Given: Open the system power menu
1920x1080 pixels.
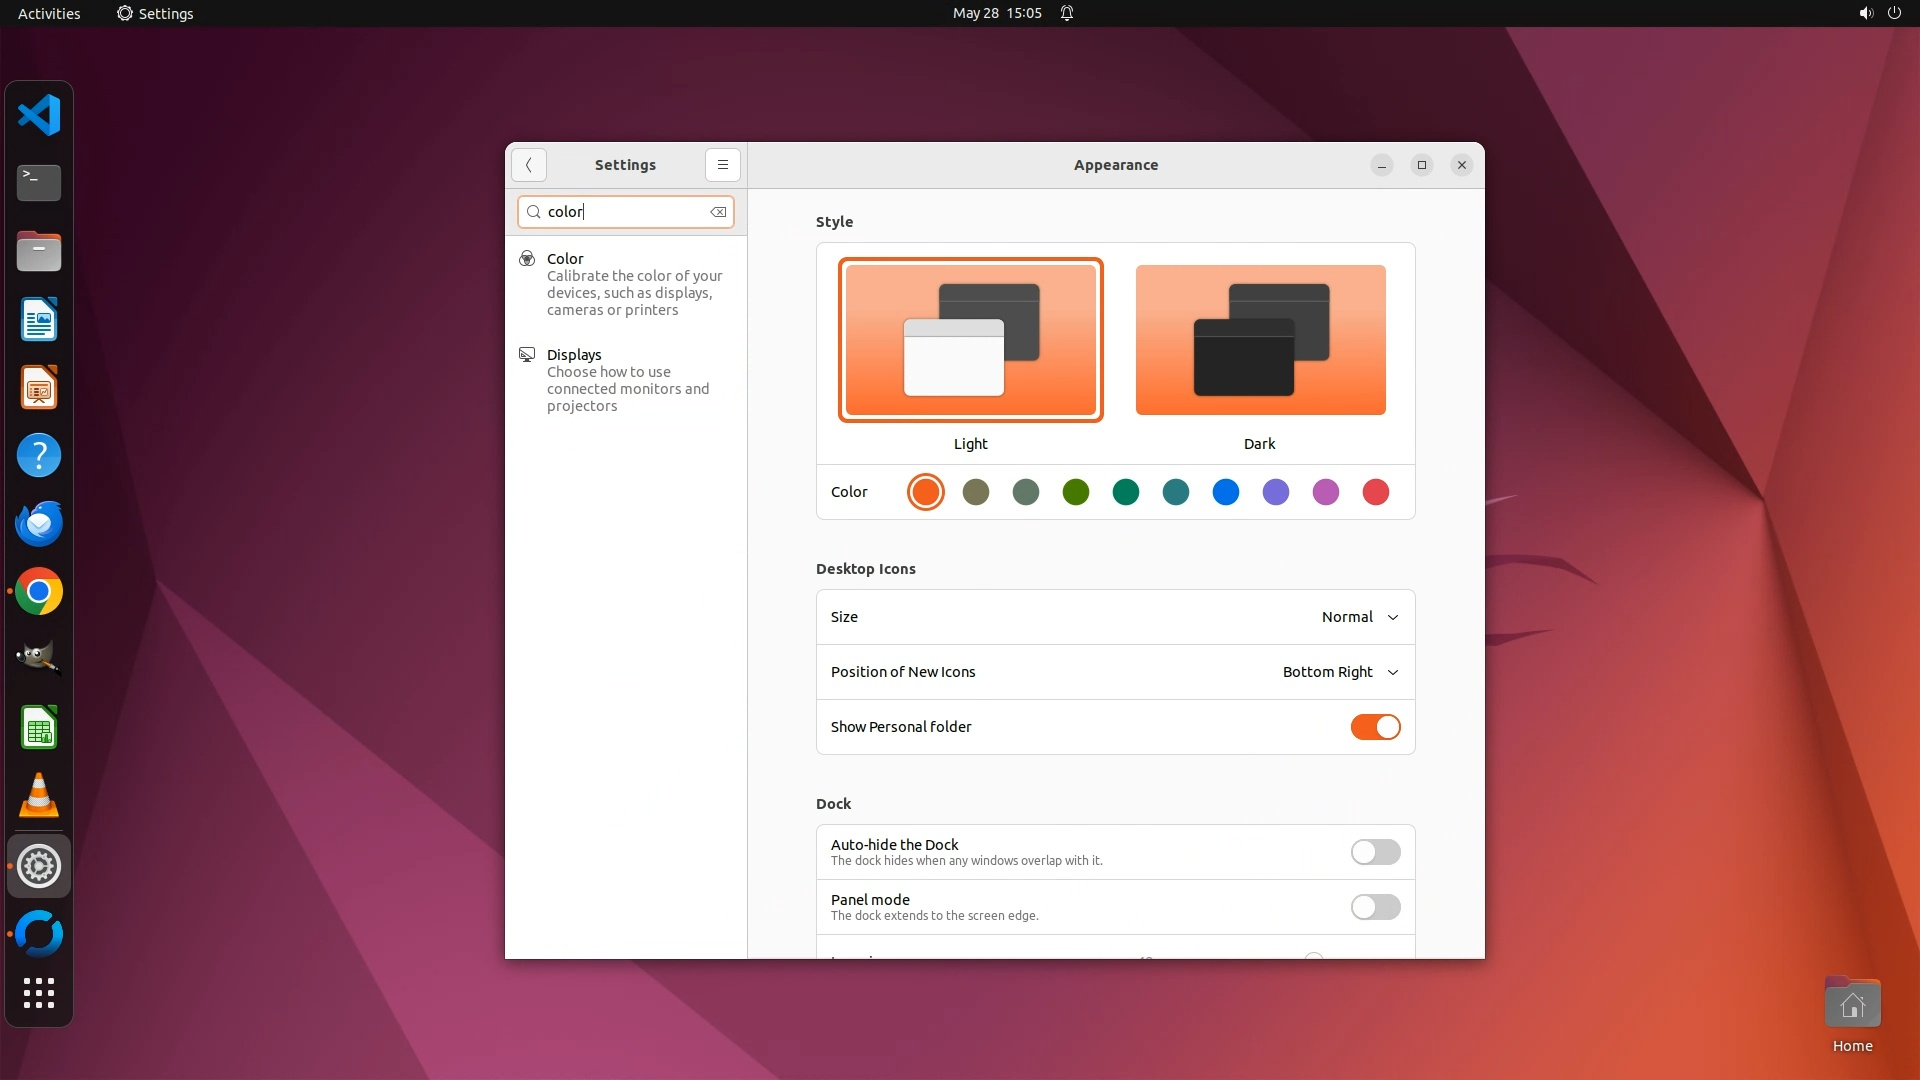Looking at the screenshot, I should point(1893,13).
